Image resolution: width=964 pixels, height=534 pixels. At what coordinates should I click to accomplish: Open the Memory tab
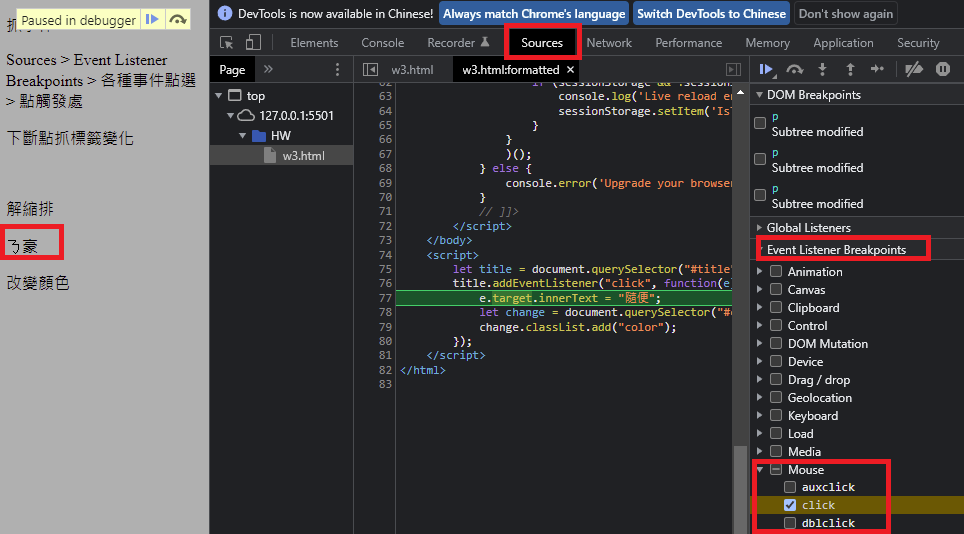pyautogui.click(x=767, y=42)
